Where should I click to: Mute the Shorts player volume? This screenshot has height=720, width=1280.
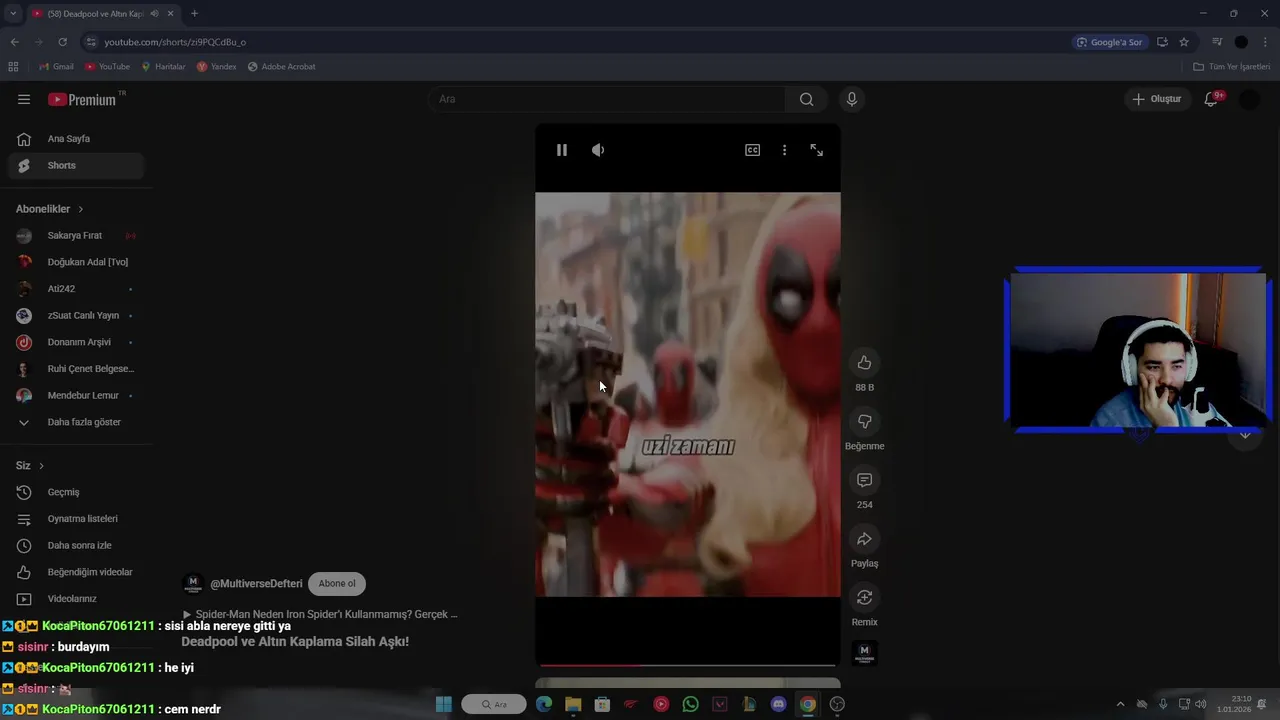(x=598, y=150)
